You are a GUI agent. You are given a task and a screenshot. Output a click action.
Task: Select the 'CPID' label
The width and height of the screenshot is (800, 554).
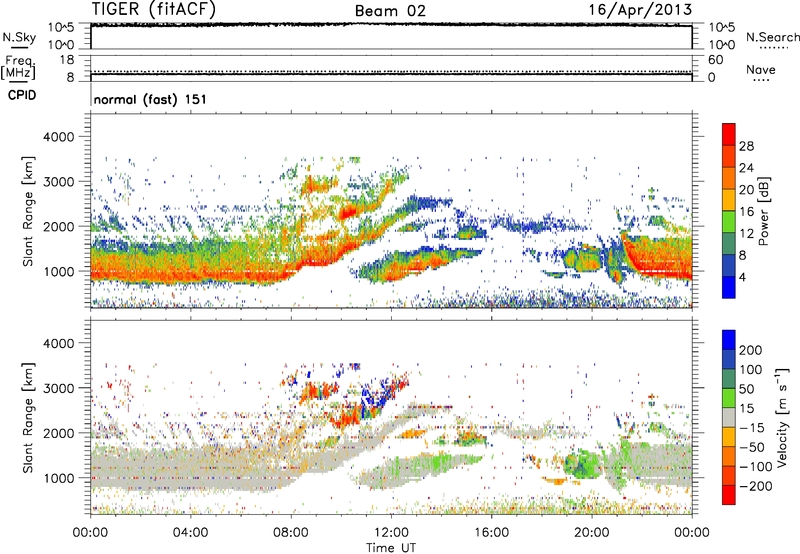pyautogui.click(x=22, y=95)
